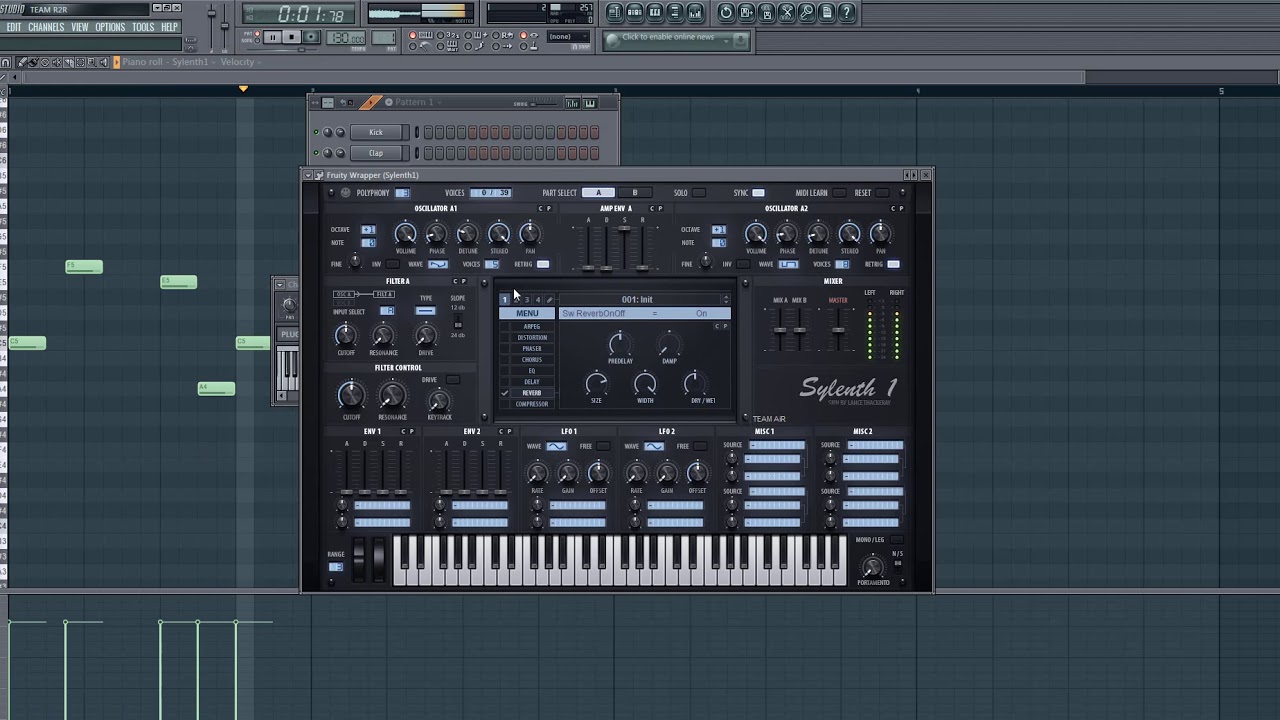Toggle the MIDI Learn switch
This screenshot has height=720, width=1280.
pyautogui.click(x=838, y=193)
